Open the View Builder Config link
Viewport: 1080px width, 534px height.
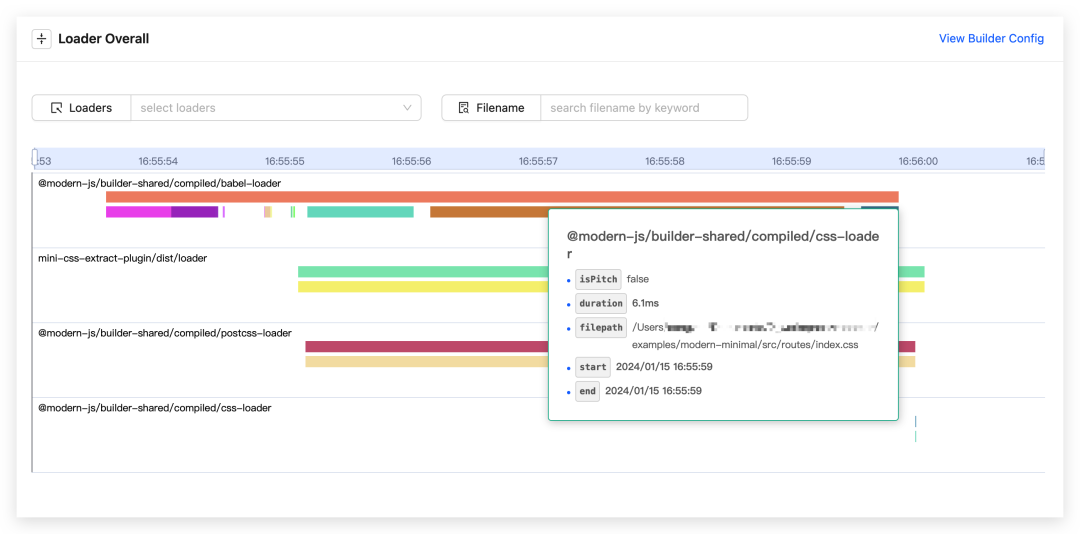(x=990, y=39)
